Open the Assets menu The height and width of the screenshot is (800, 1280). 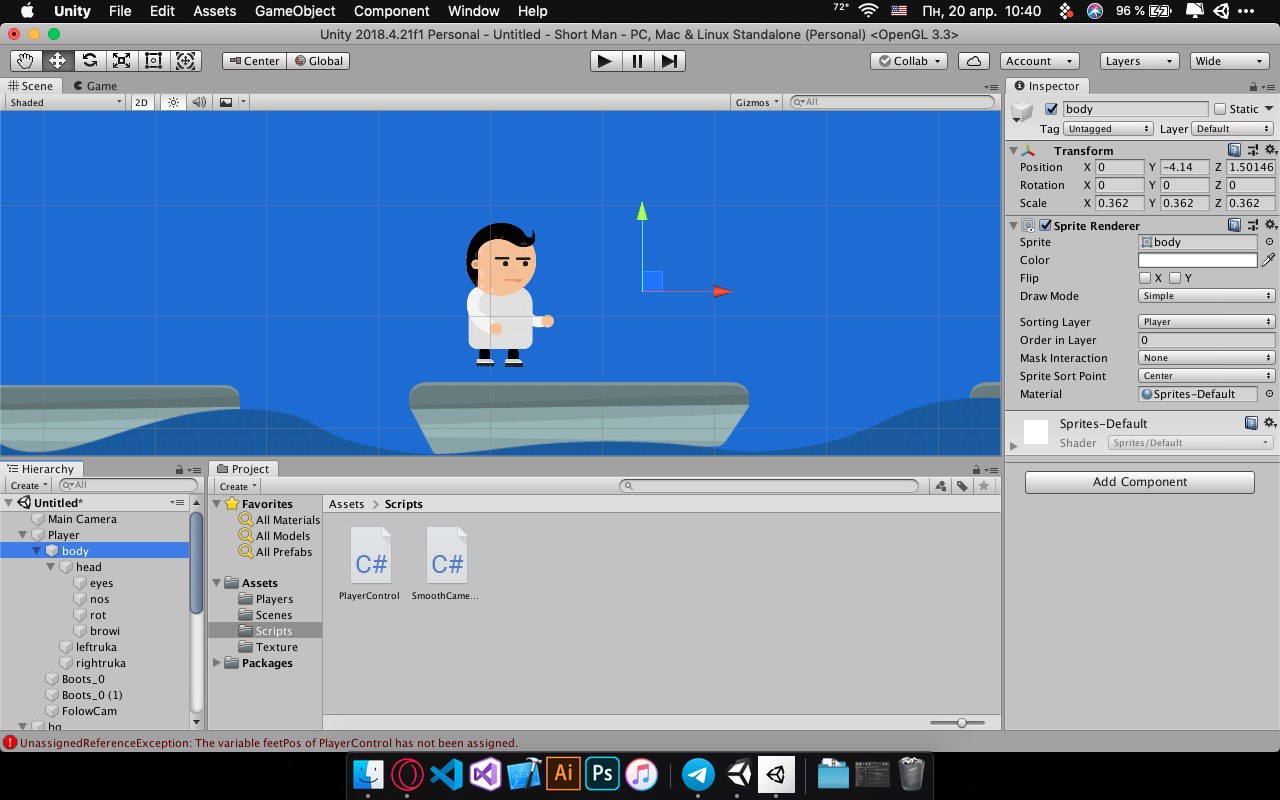click(215, 11)
